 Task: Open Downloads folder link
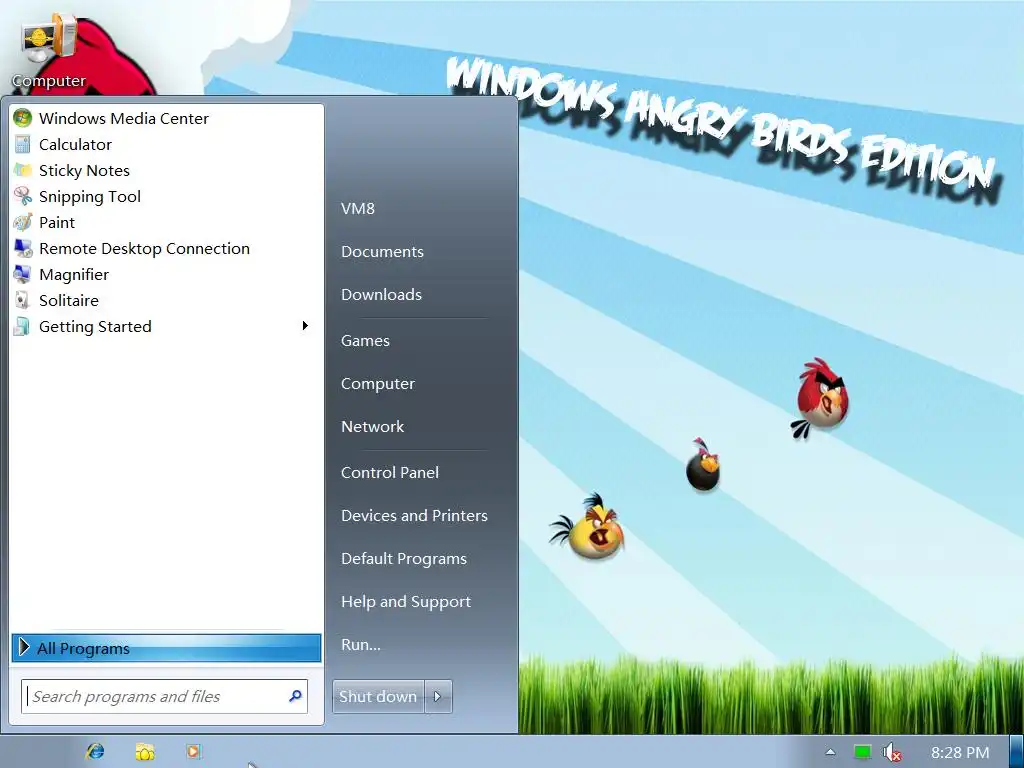pyautogui.click(x=381, y=295)
